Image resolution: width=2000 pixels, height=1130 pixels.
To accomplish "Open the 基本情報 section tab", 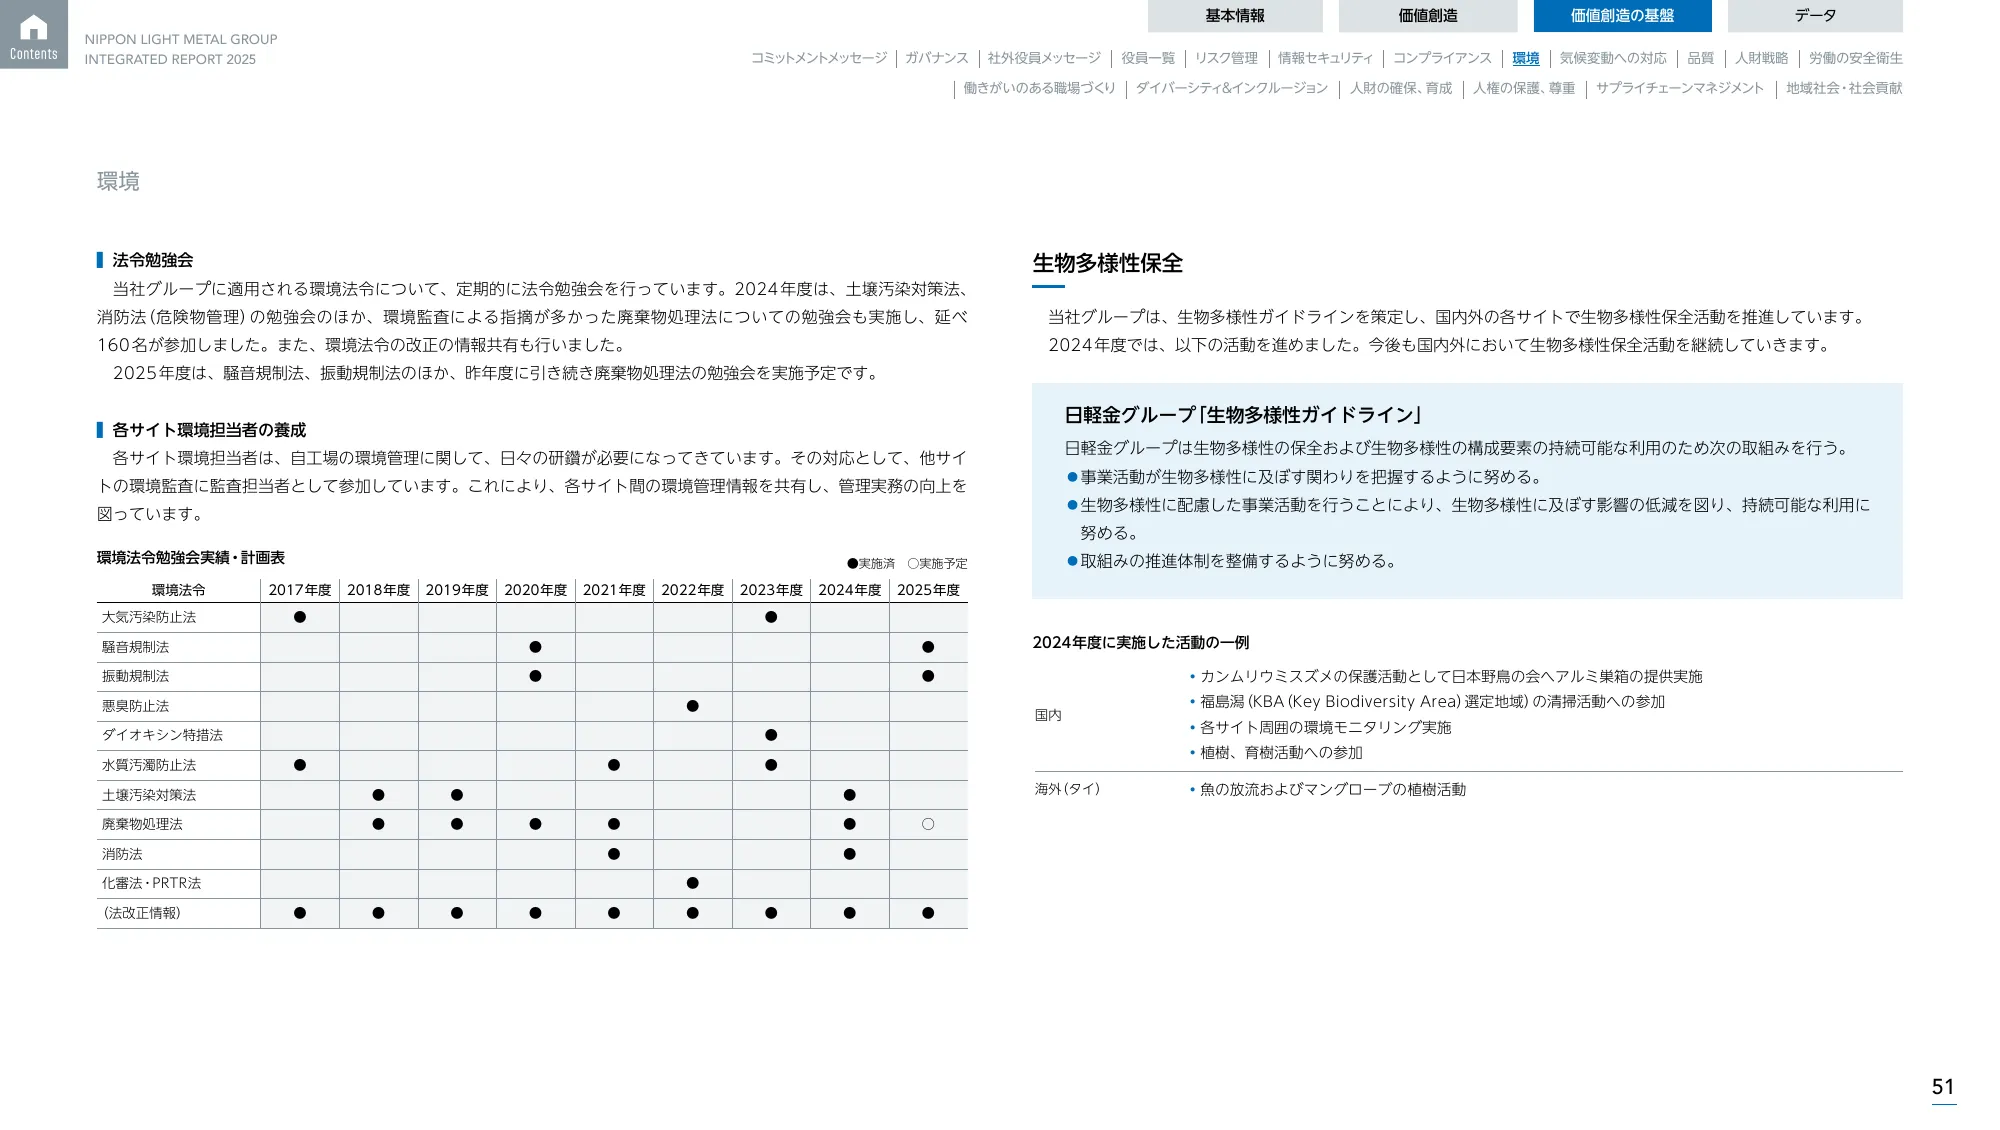I will [1235, 15].
